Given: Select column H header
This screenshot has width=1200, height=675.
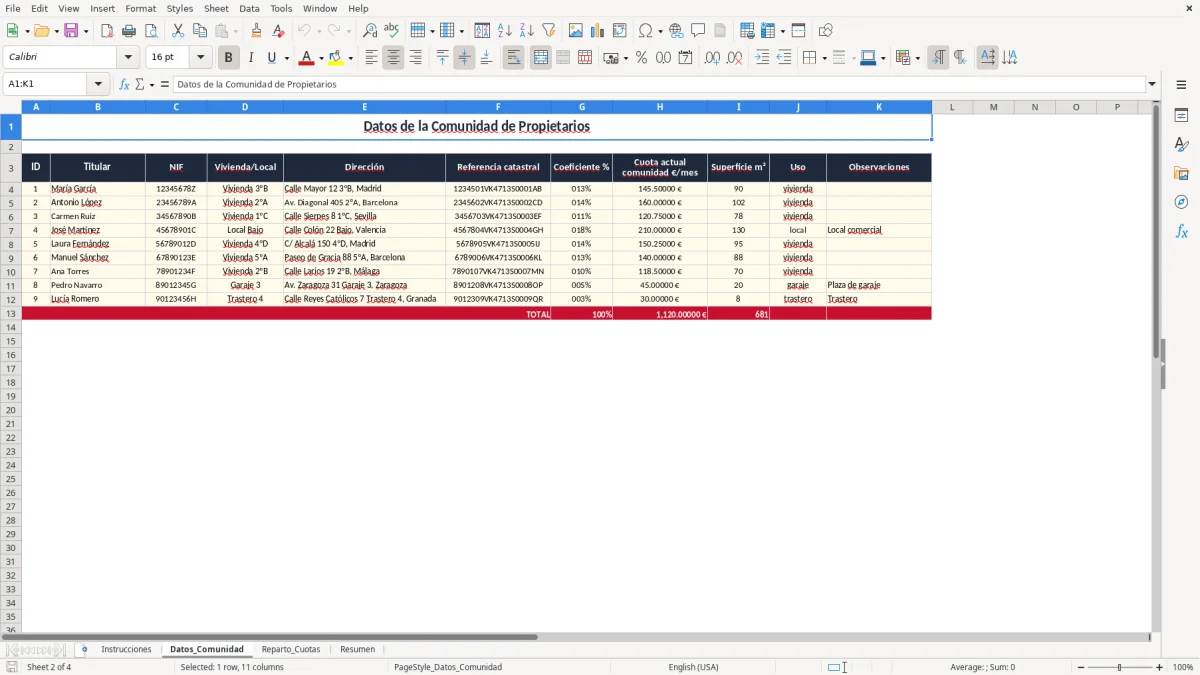Looking at the screenshot, I should (660, 107).
